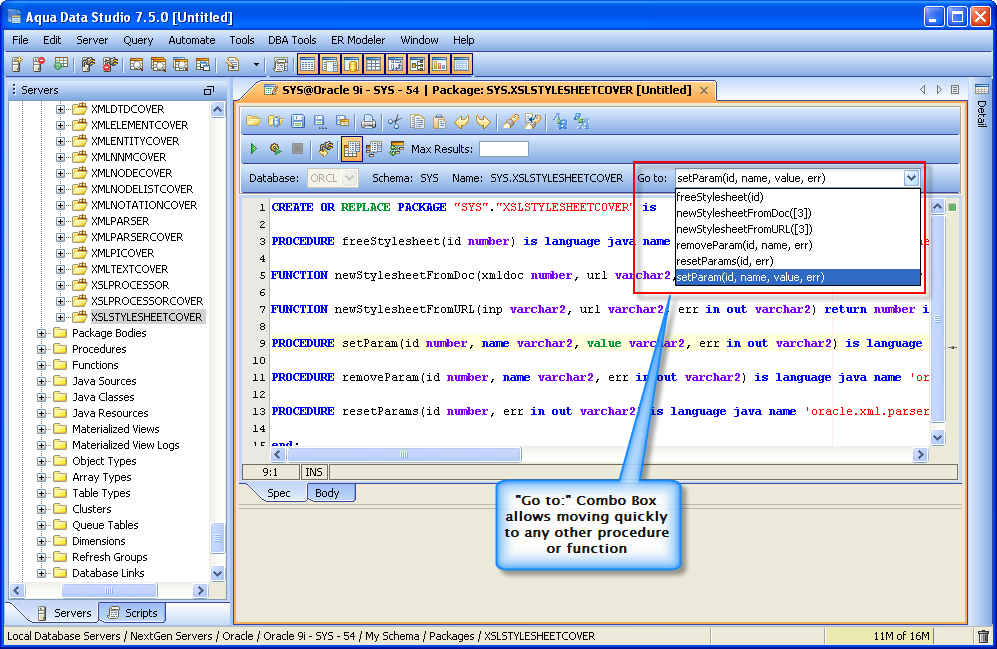997x649 pixels.
Task: Toggle the bar chart view icon
Action: tap(439, 64)
